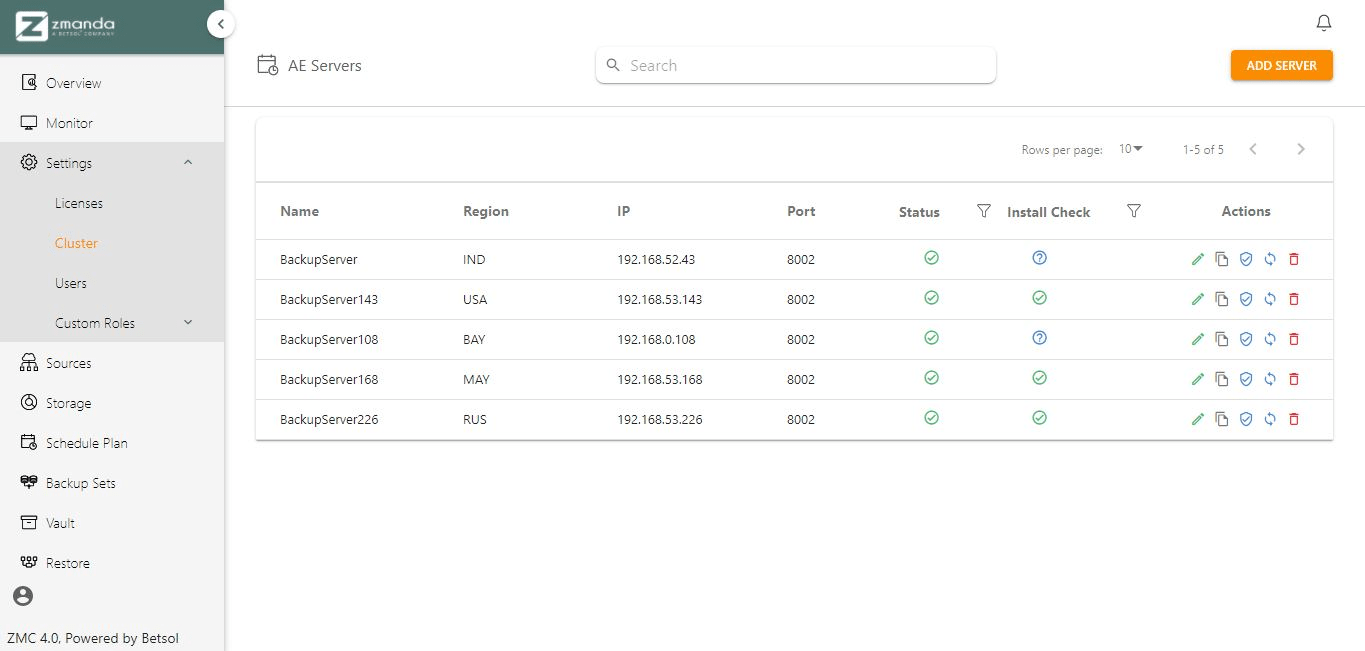
Task: Collapse the Settings menu section
Action: coord(188,162)
